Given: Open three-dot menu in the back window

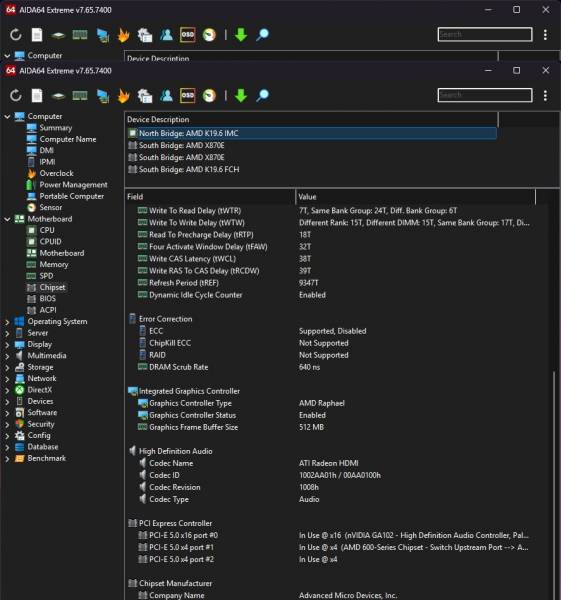Looking at the screenshot, I should tap(545, 35).
